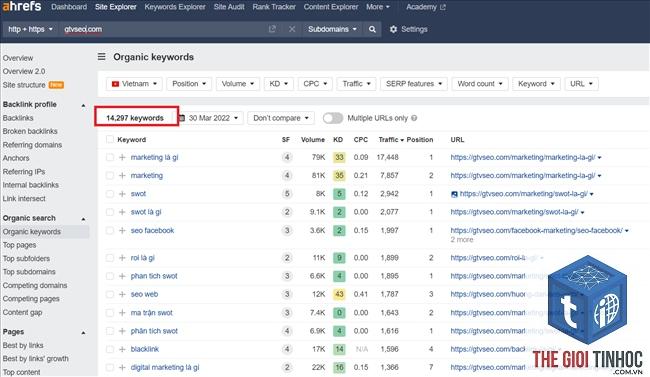
Task: Click the KD value 43 for 'seo web'
Action: pyautogui.click(x=339, y=294)
